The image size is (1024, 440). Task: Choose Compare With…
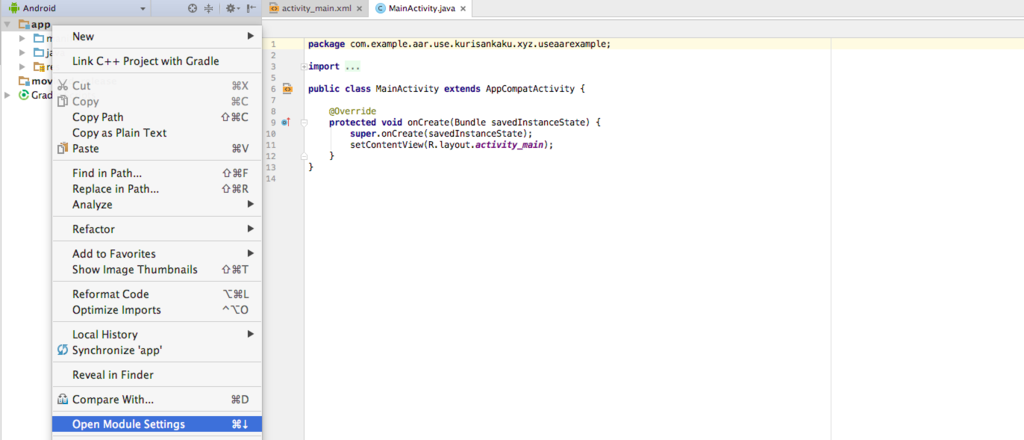tap(157, 400)
